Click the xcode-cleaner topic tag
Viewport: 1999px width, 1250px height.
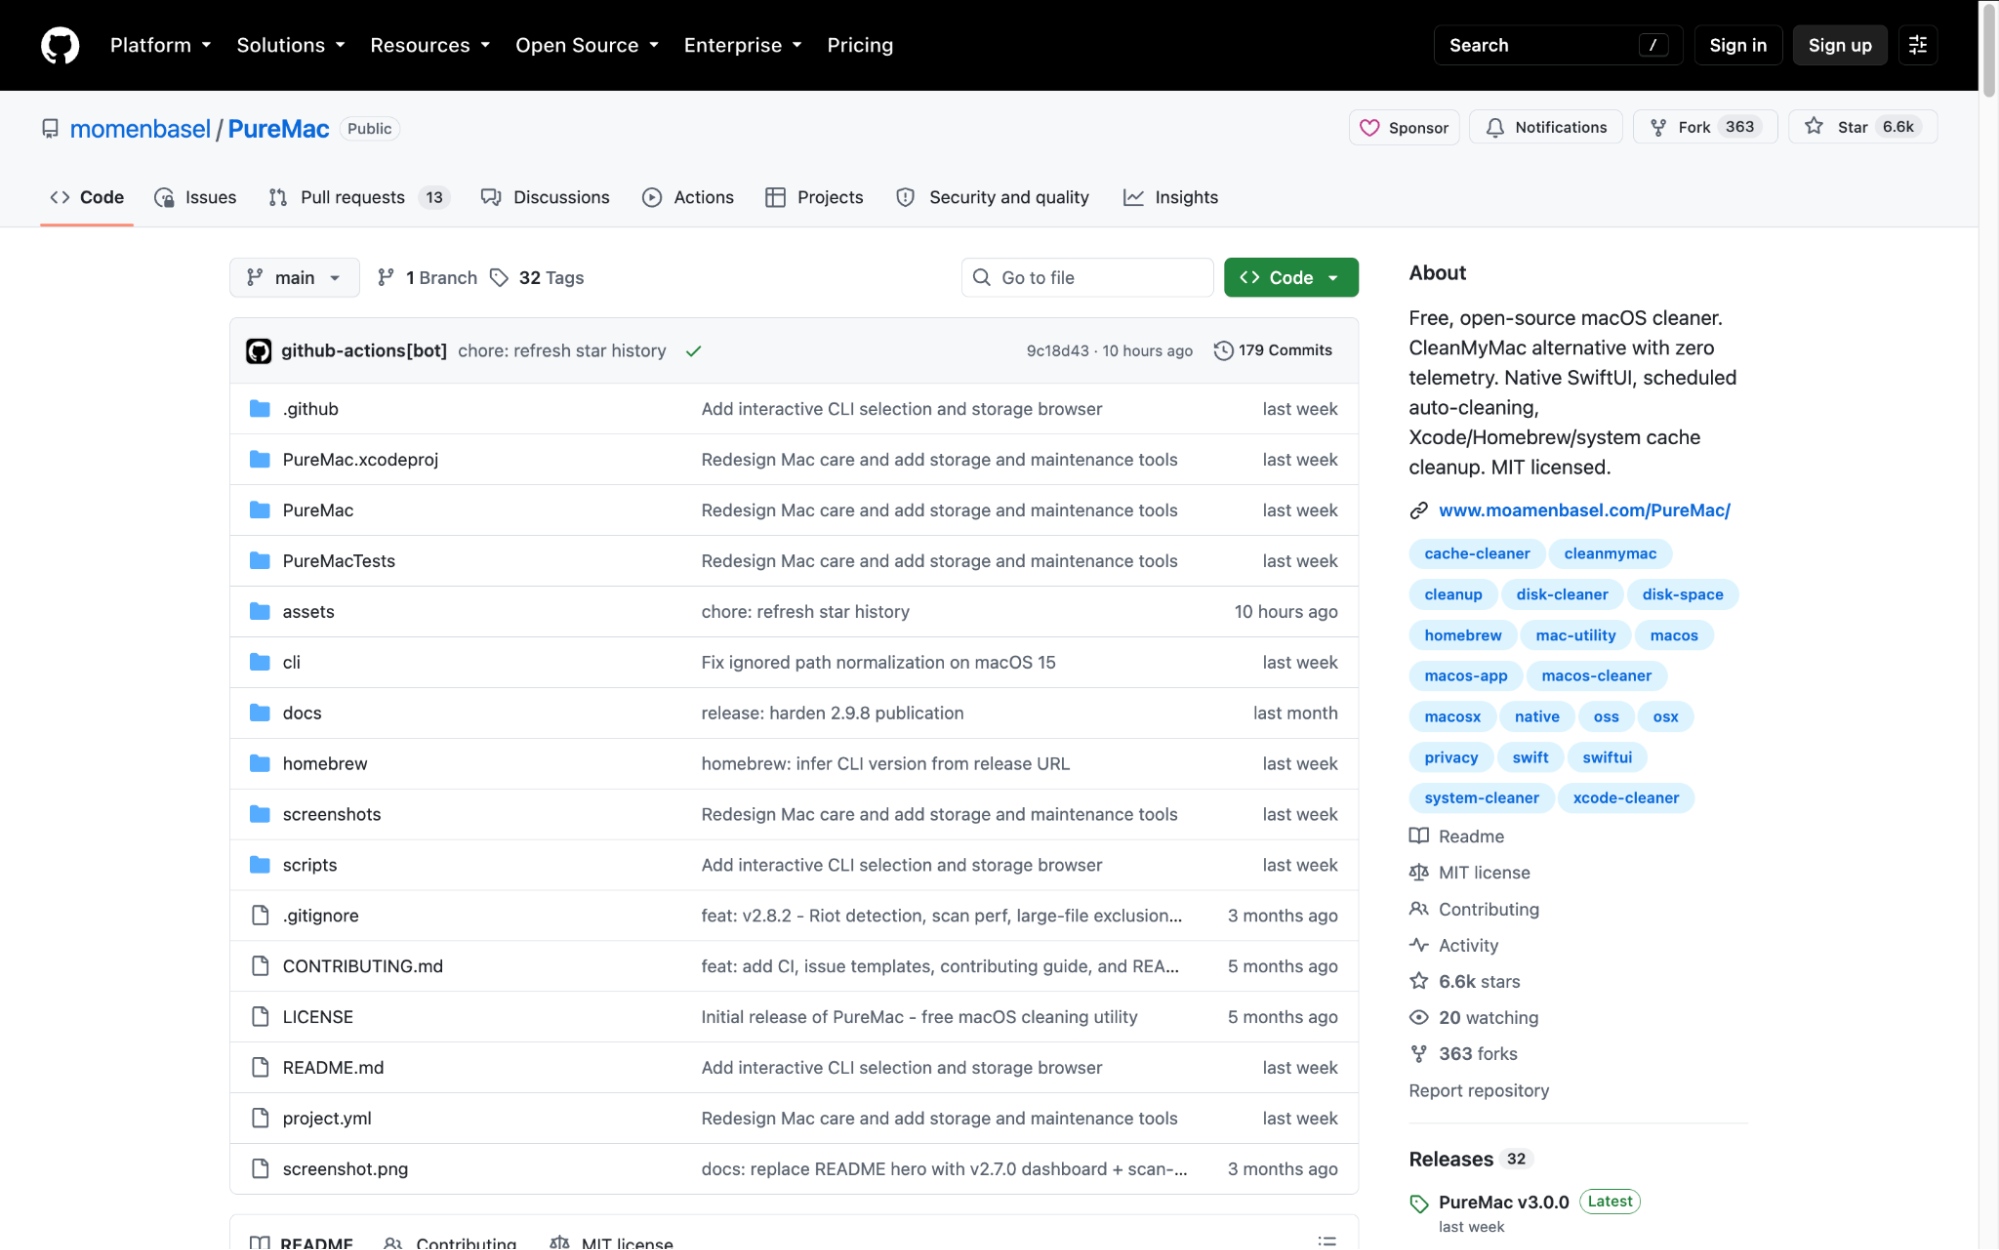(x=1625, y=798)
